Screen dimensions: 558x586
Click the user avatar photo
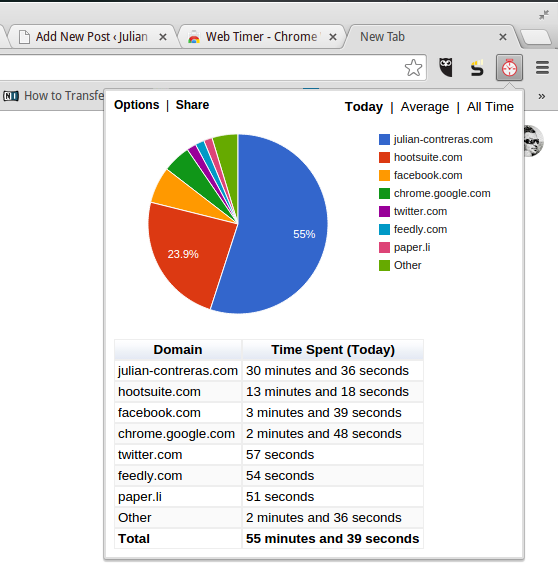tap(534, 141)
